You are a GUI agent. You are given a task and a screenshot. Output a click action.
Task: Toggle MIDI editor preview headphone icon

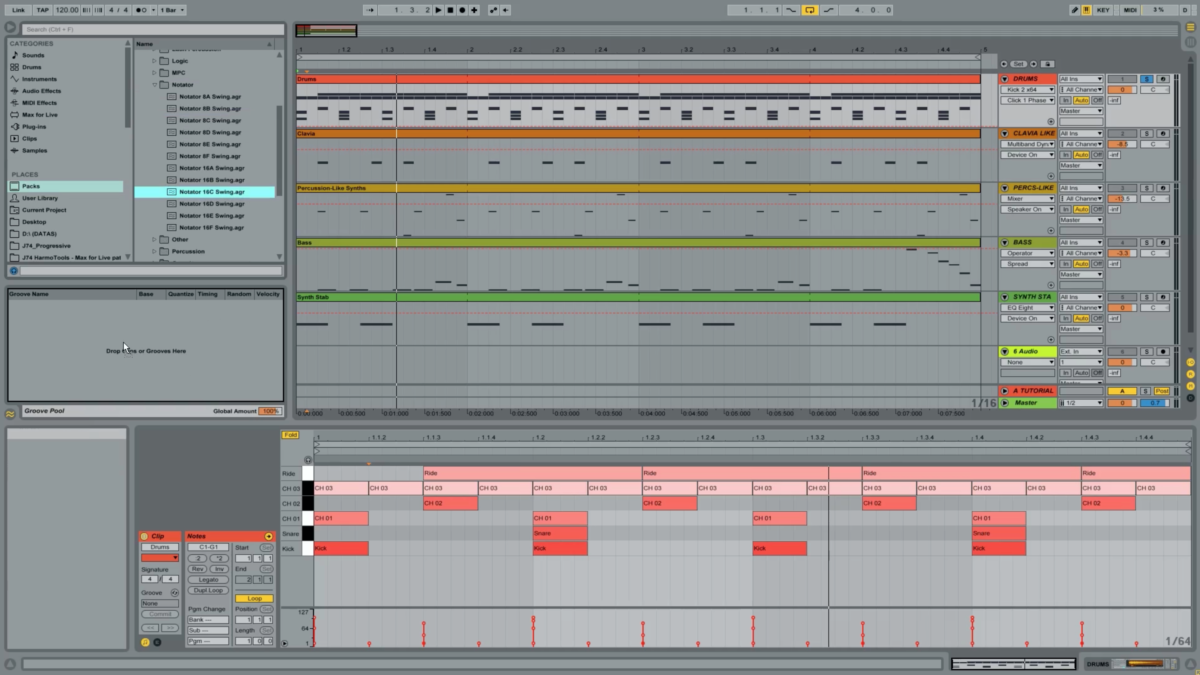(x=308, y=459)
